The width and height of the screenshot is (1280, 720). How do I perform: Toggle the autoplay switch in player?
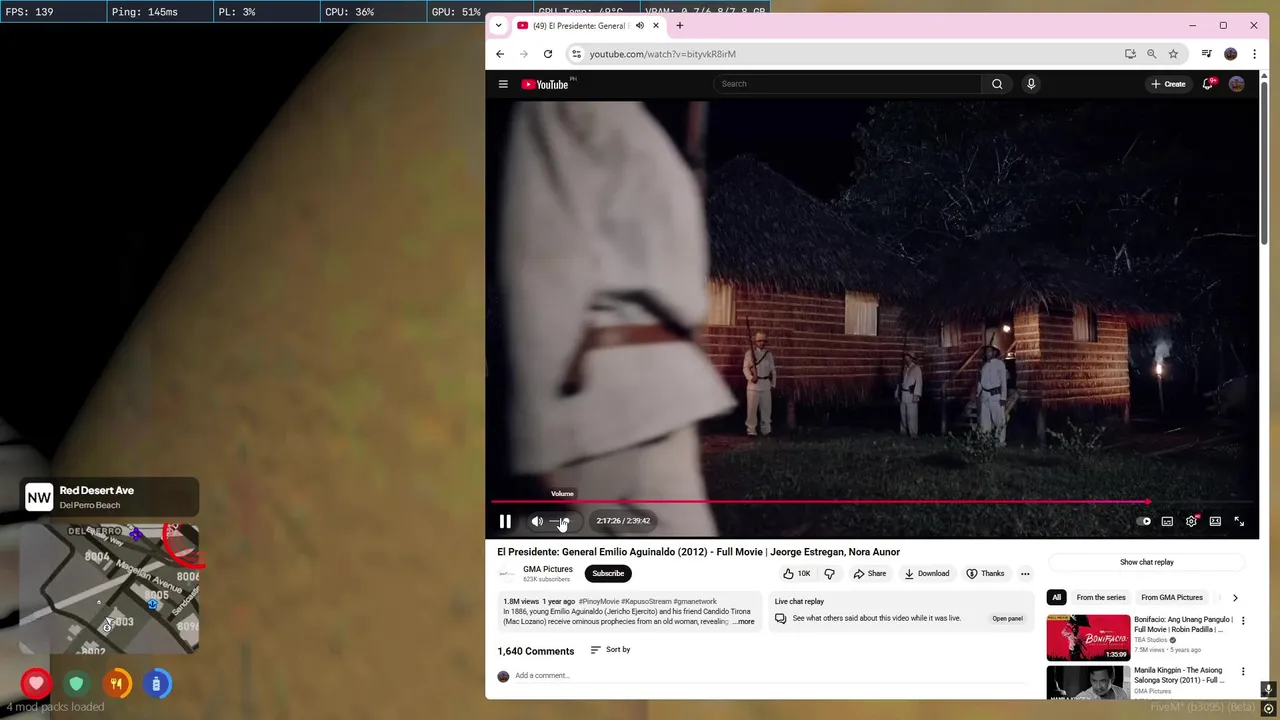pos(1144,521)
